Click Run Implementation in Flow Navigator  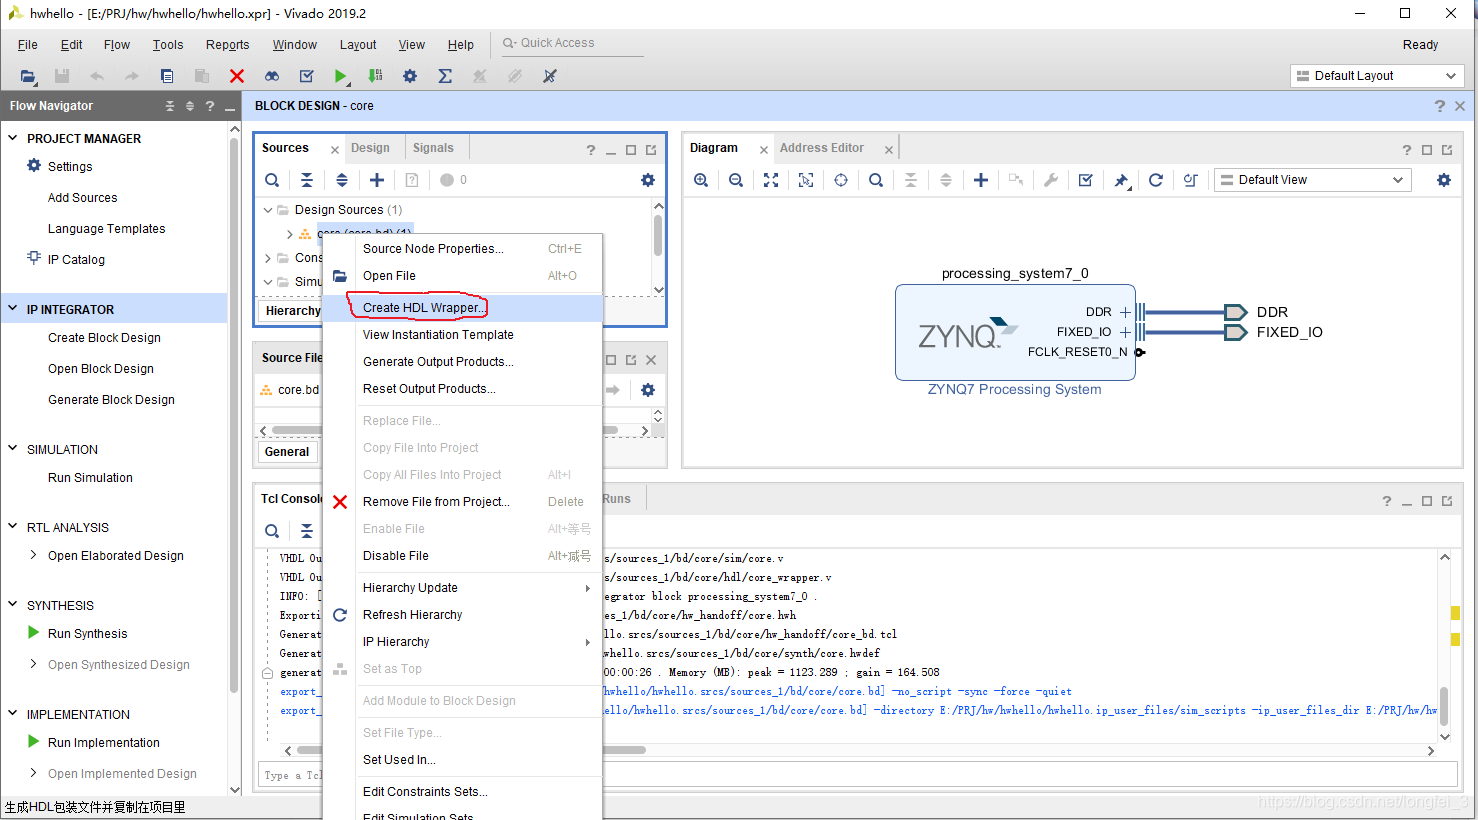[x=104, y=743]
